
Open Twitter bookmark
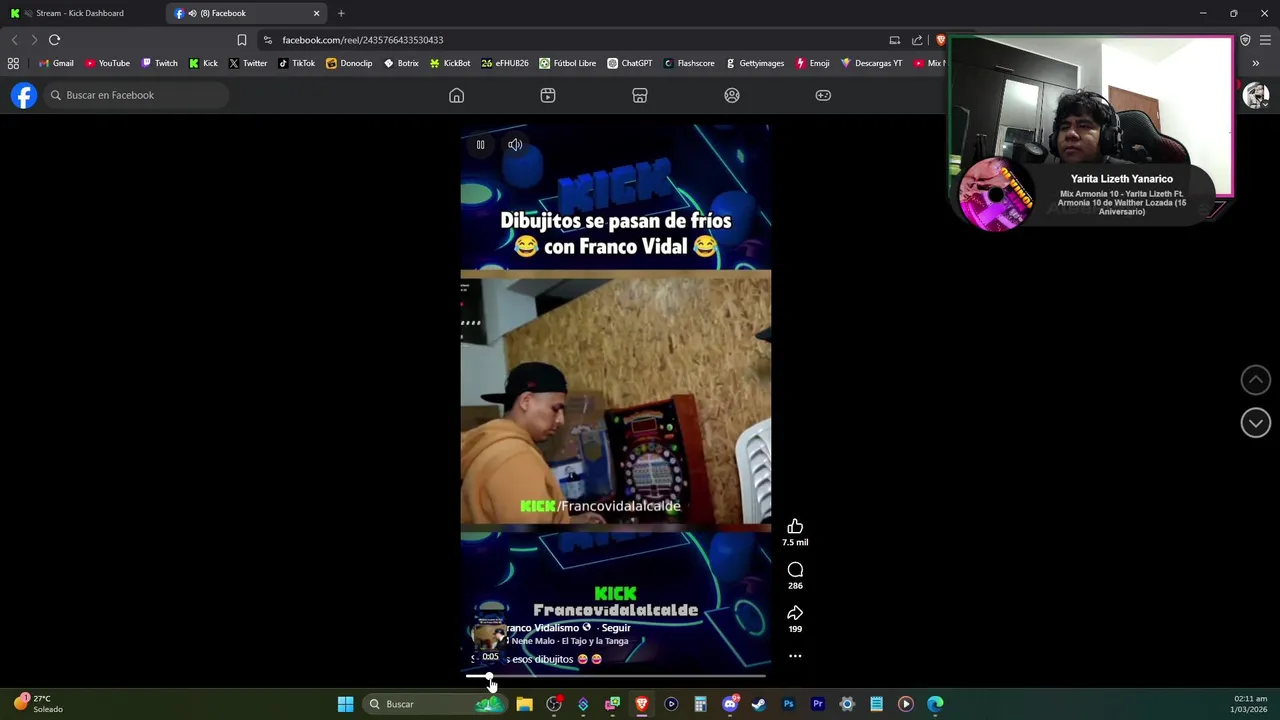(248, 63)
